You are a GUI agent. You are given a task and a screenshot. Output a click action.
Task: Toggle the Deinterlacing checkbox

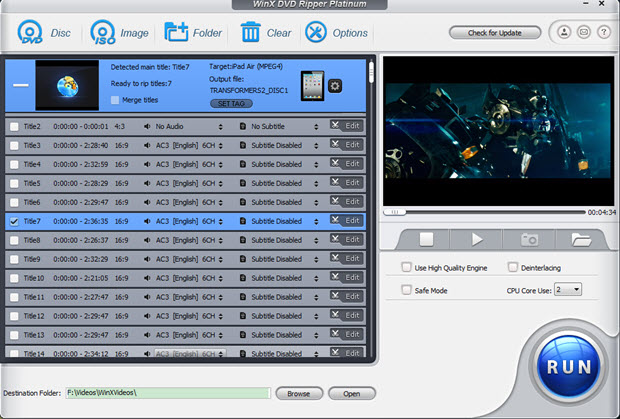tap(512, 267)
